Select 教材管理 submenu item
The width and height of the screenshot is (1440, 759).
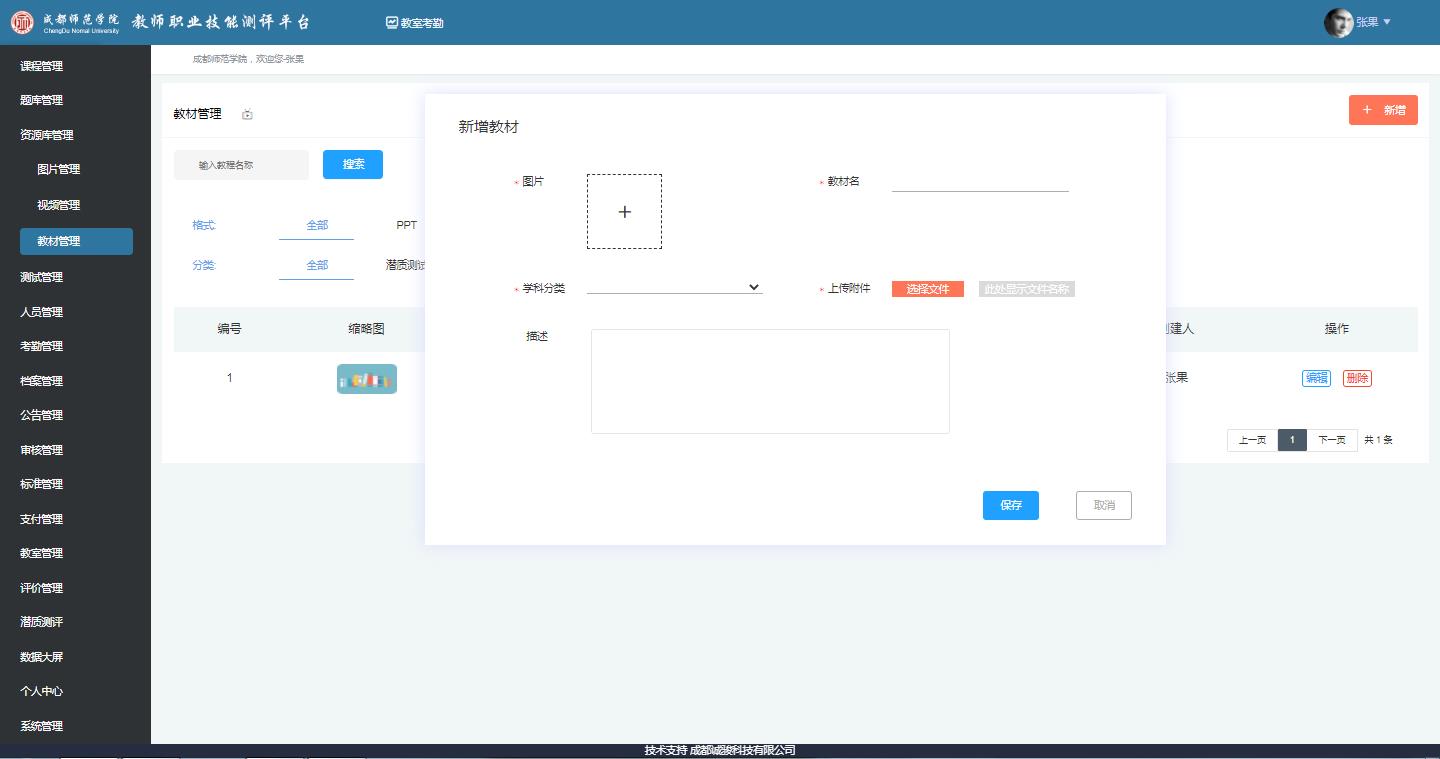pos(76,241)
